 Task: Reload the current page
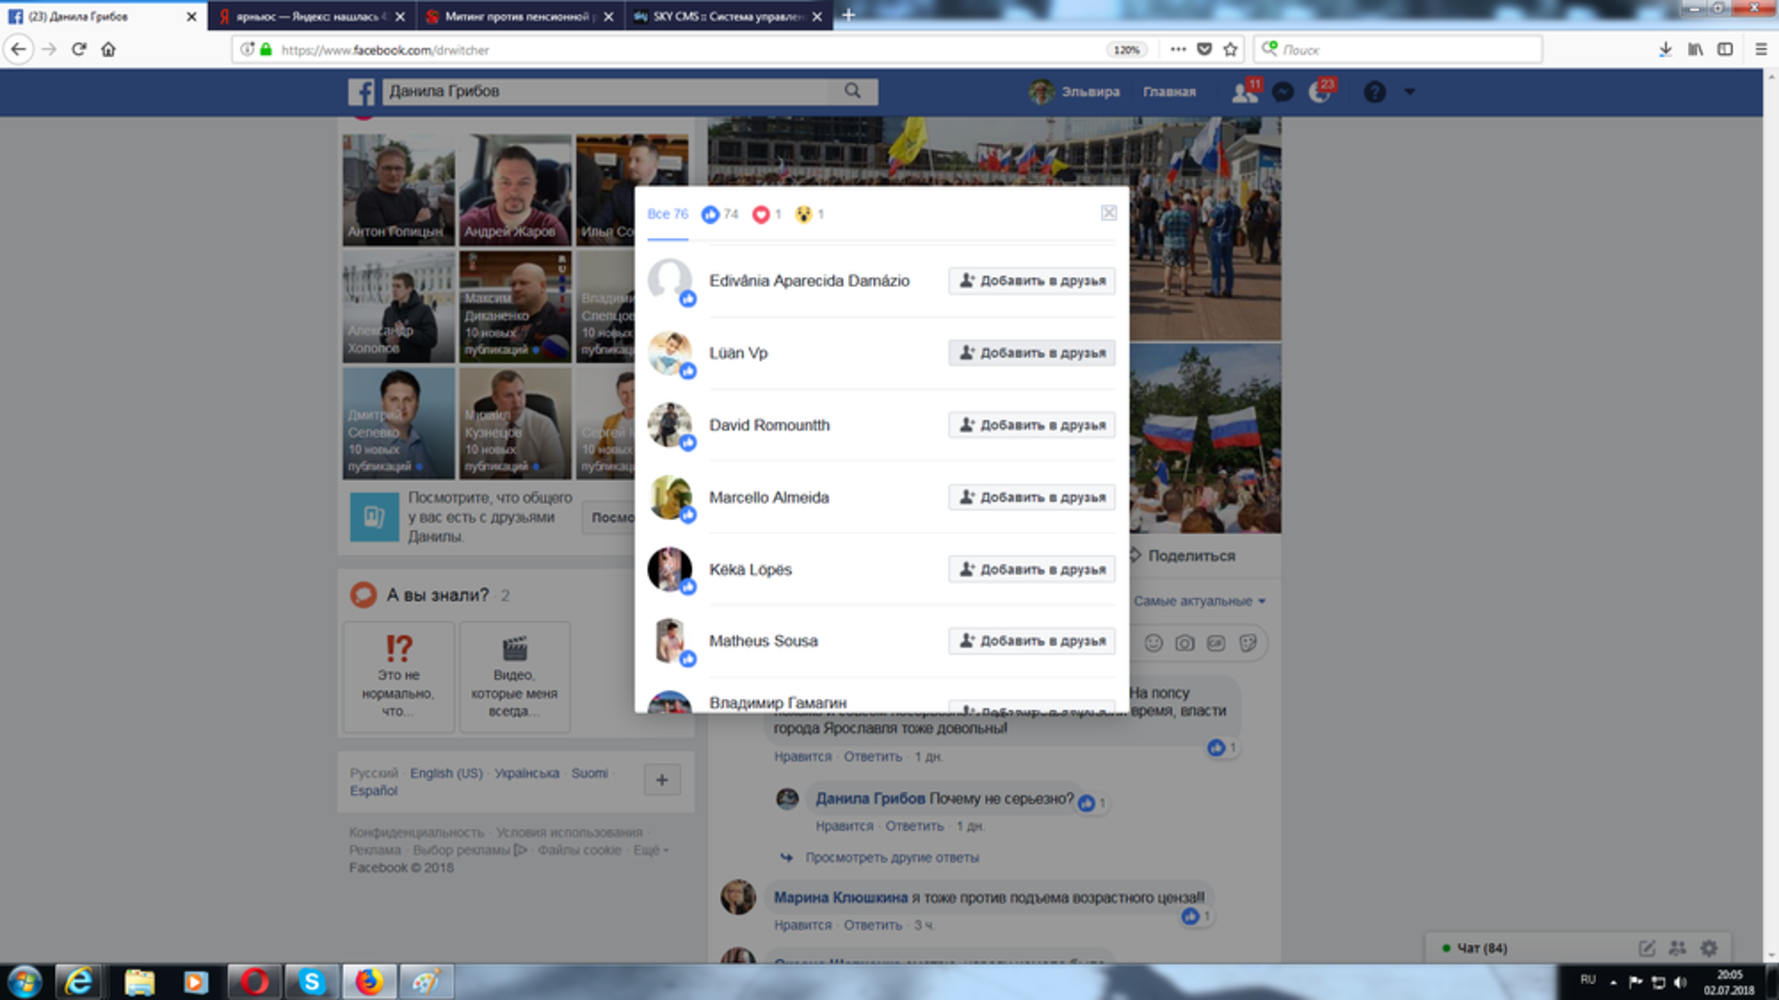coord(79,49)
